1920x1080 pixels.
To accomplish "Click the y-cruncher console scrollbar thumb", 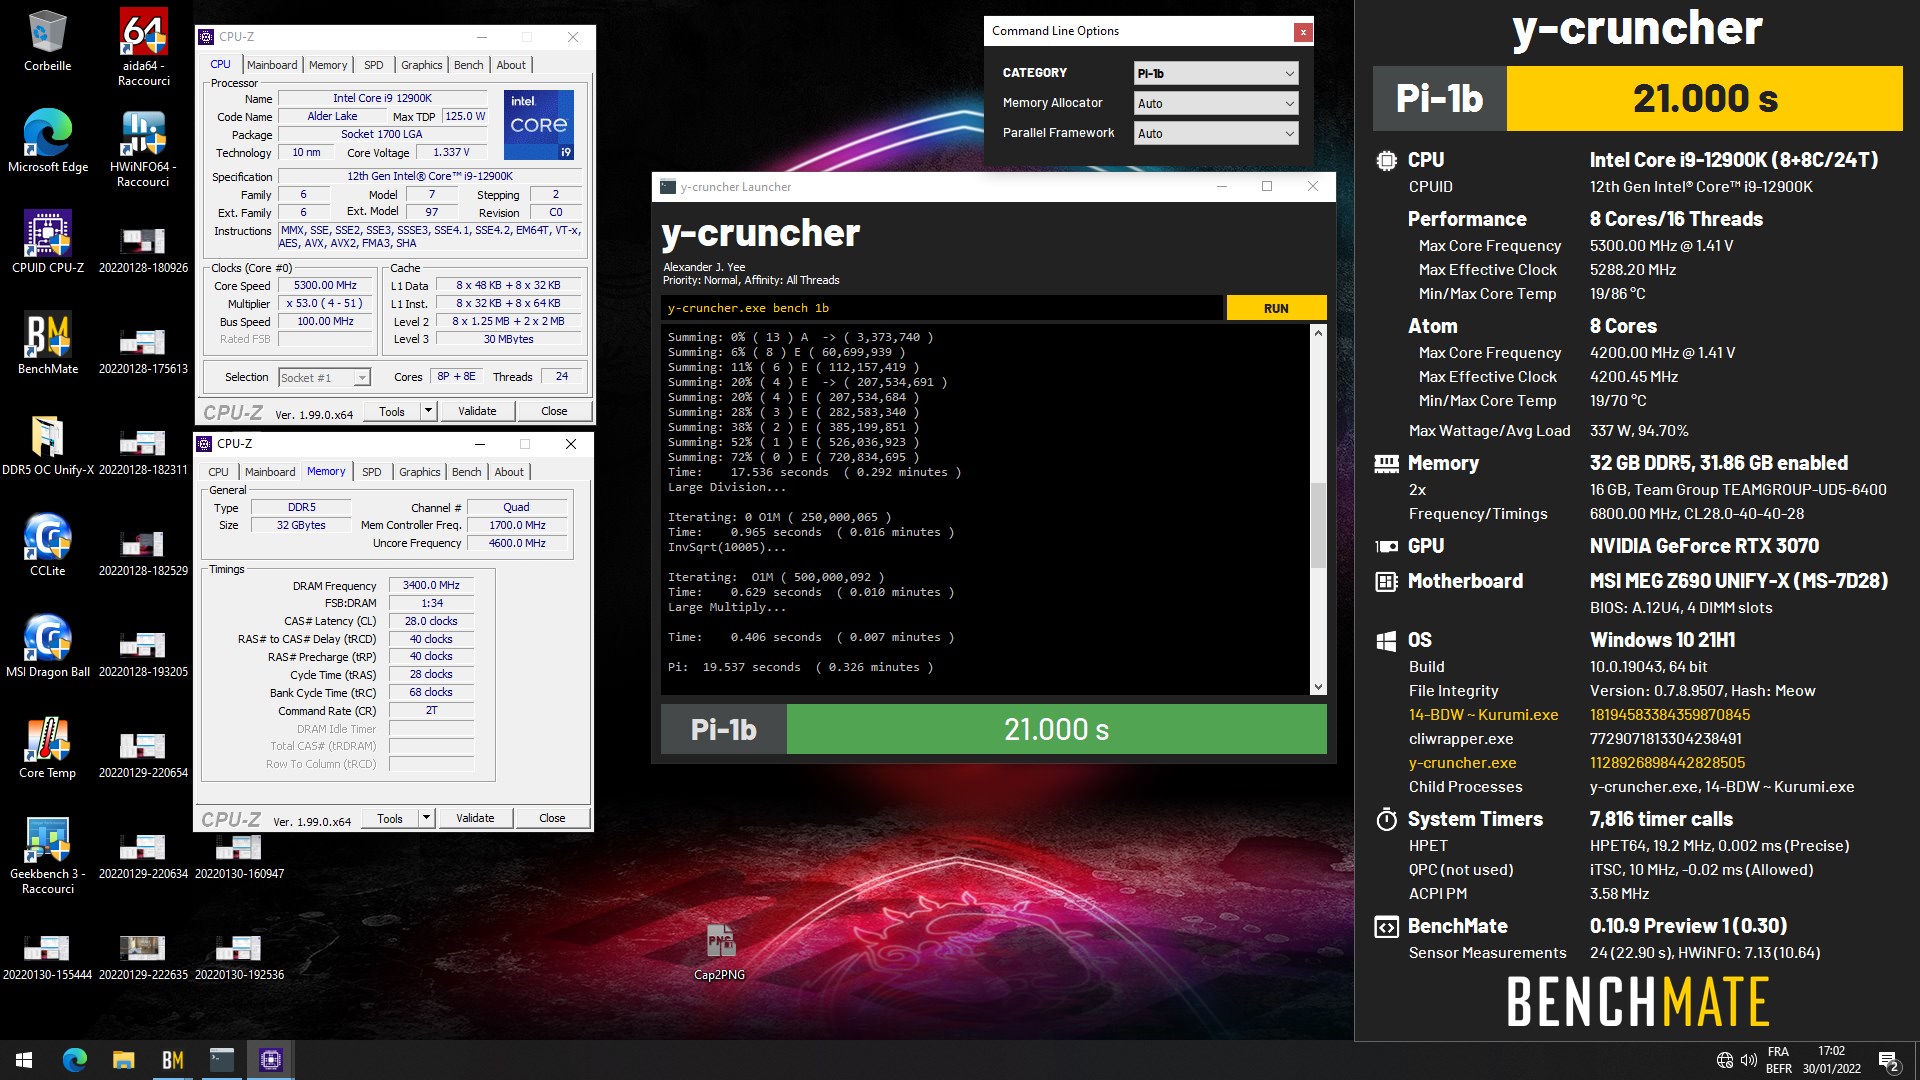I will pyautogui.click(x=1318, y=526).
